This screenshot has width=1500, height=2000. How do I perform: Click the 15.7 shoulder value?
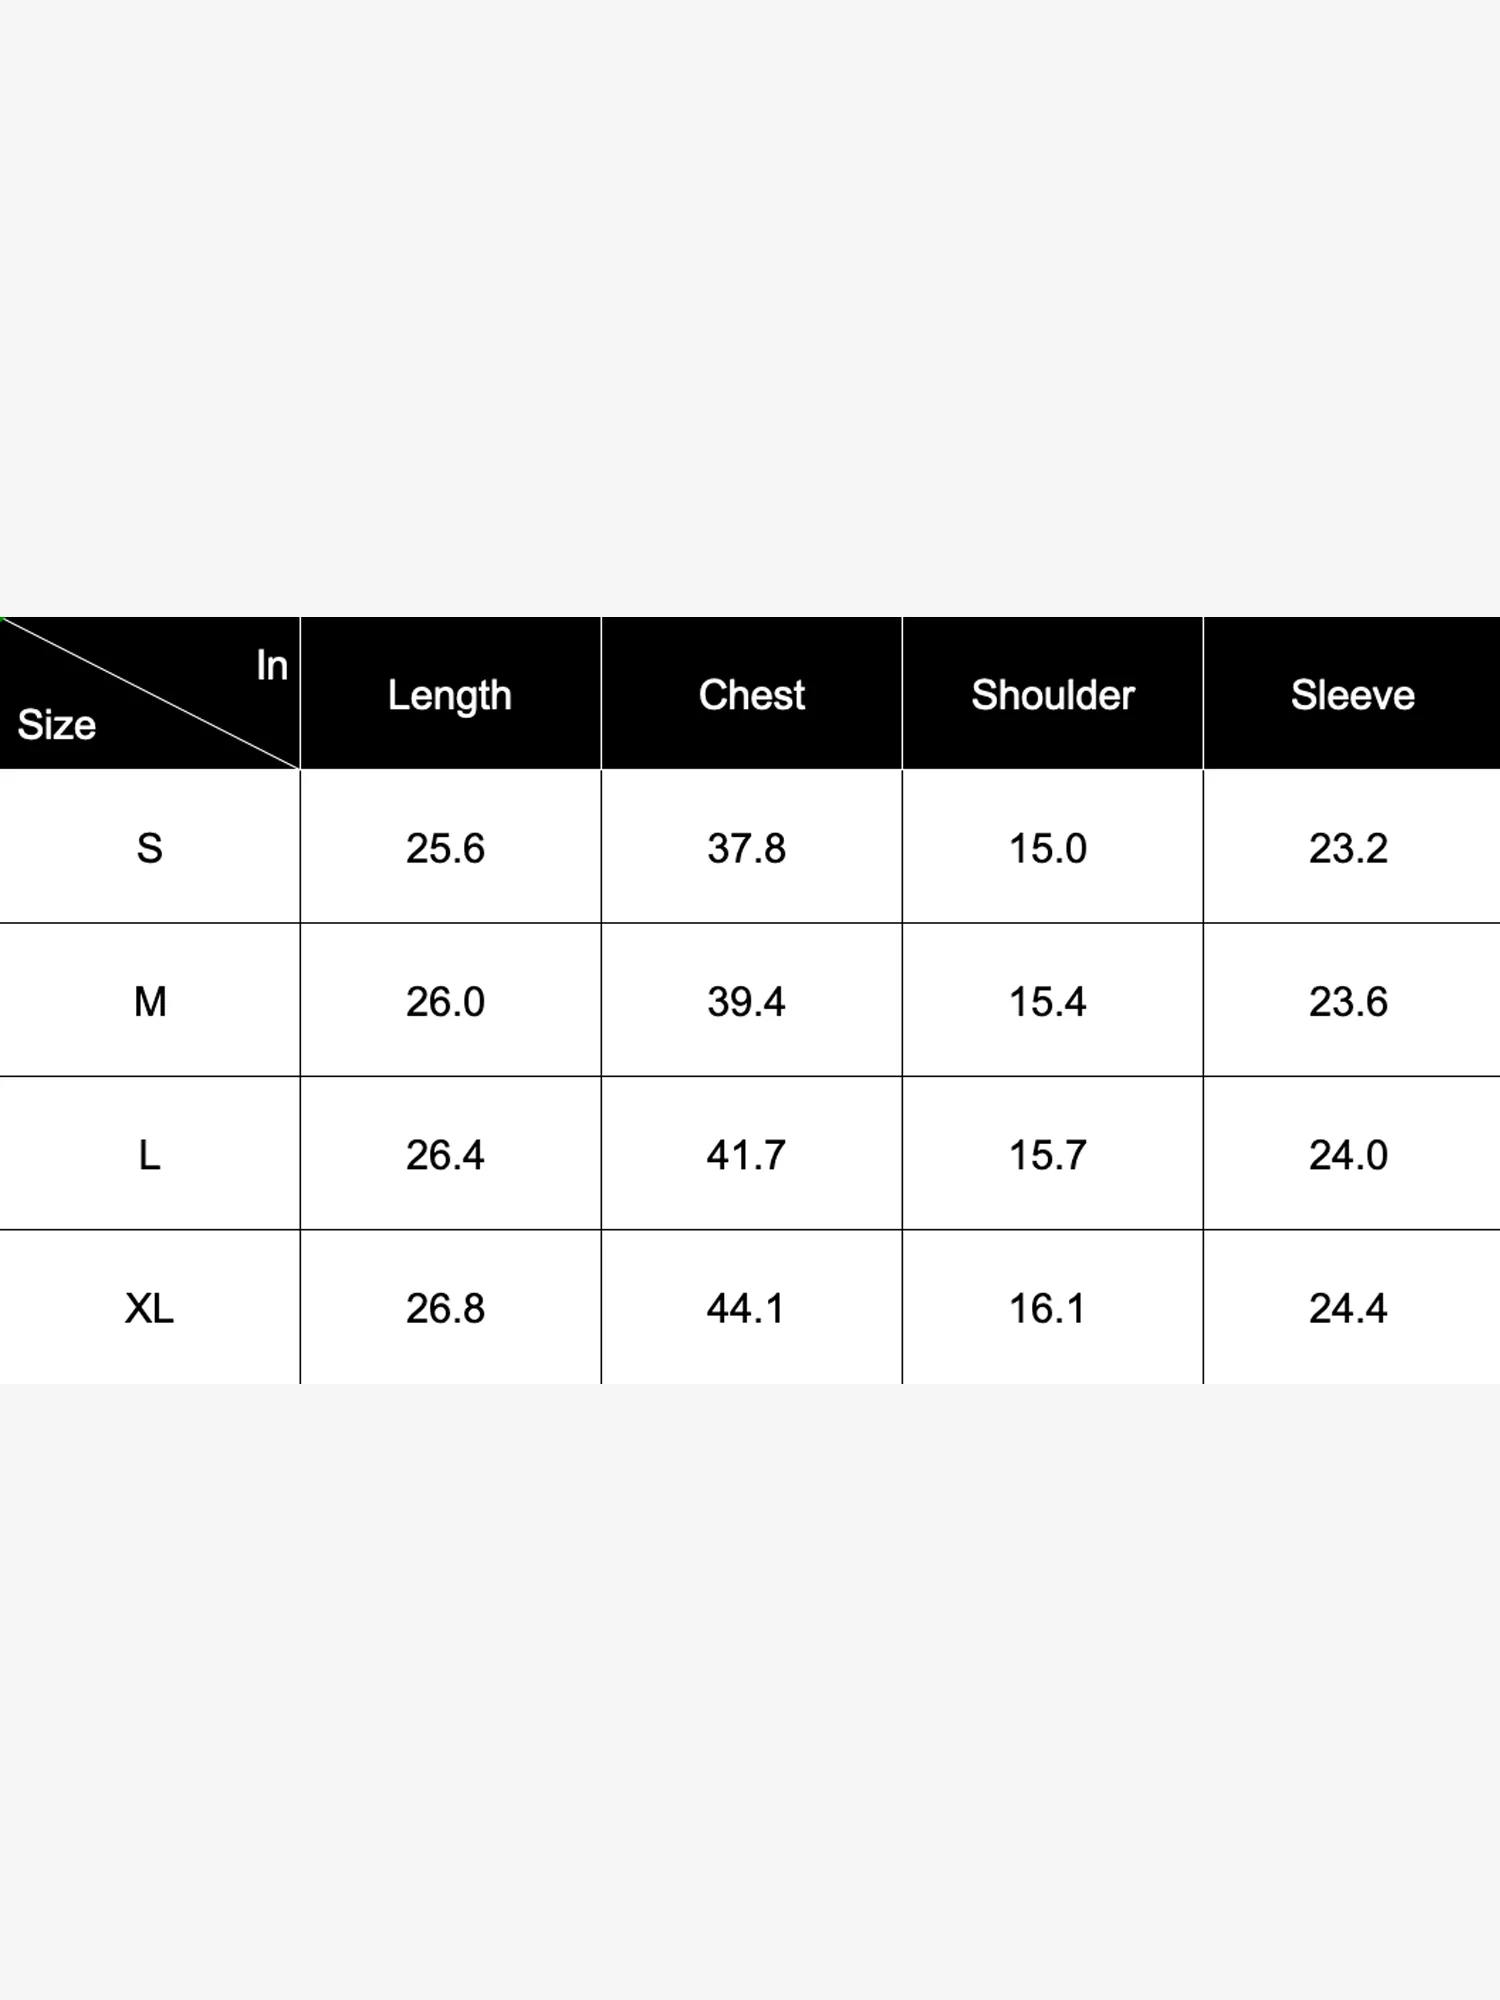(1047, 1155)
